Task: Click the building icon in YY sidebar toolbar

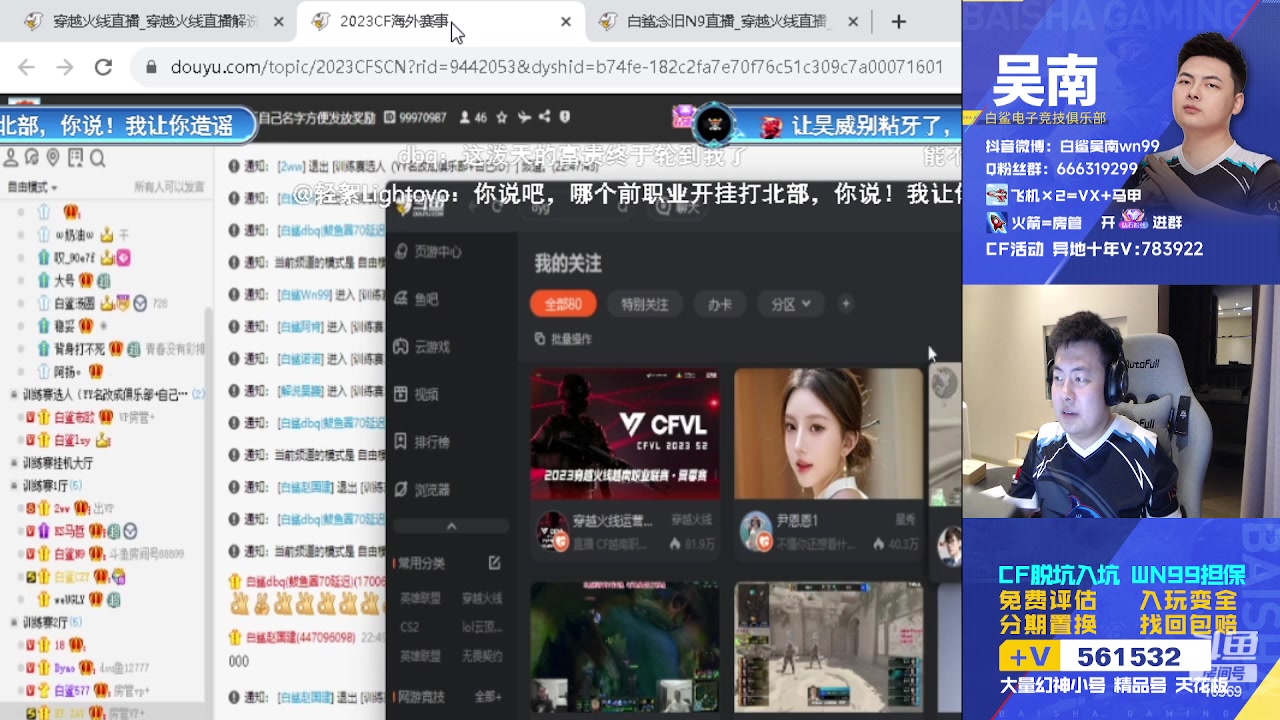Action: point(76,158)
